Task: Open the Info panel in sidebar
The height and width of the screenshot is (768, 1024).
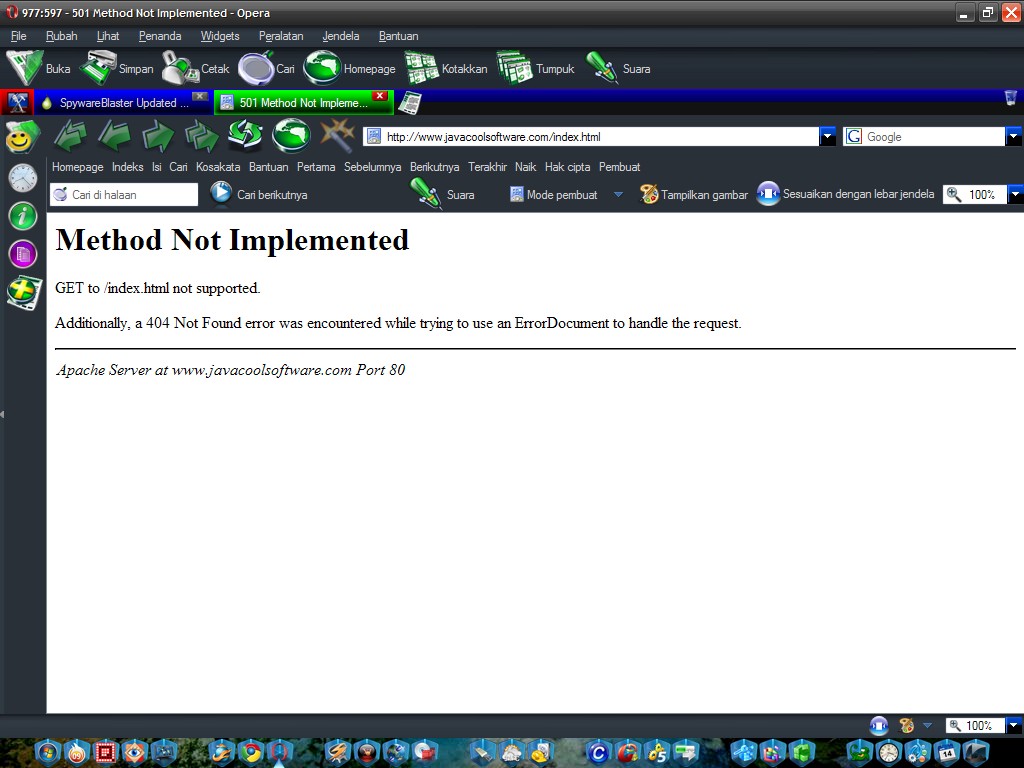Action: 23,216
